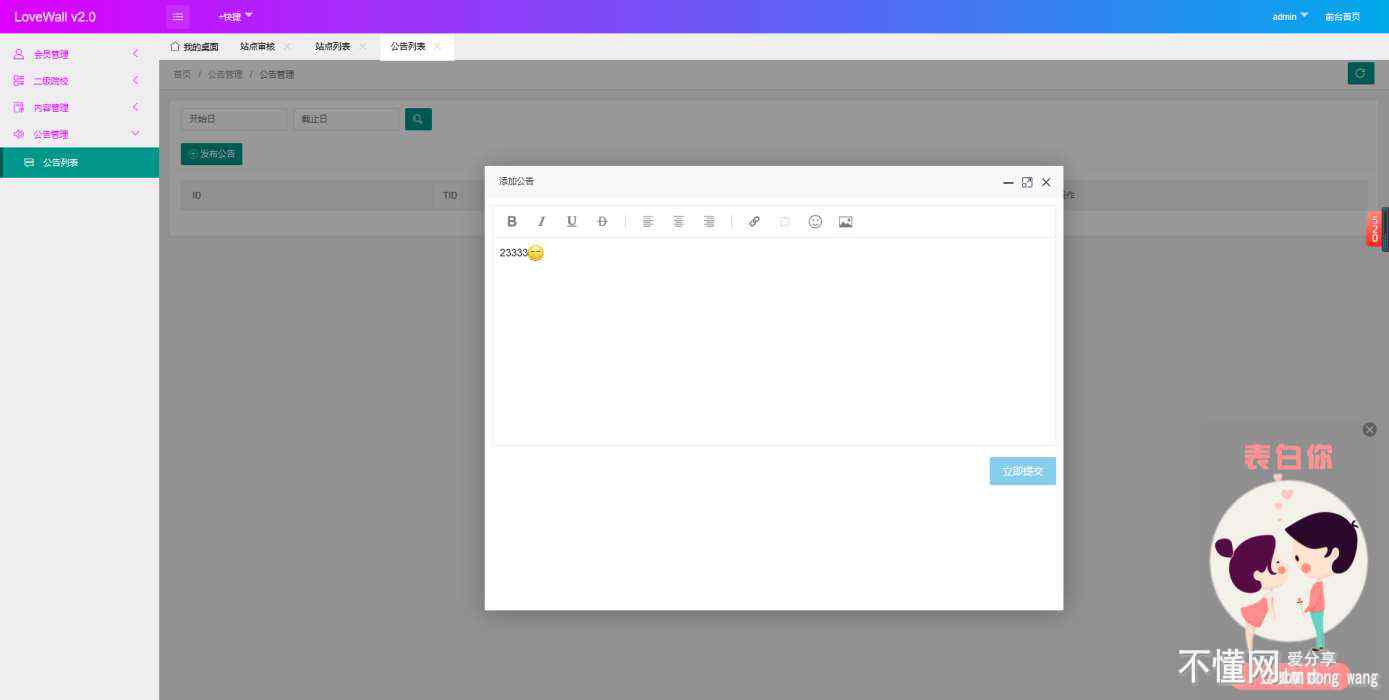This screenshot has width=1389, height=700.
Task: Center align the editor text
Action: click(678, 222)
